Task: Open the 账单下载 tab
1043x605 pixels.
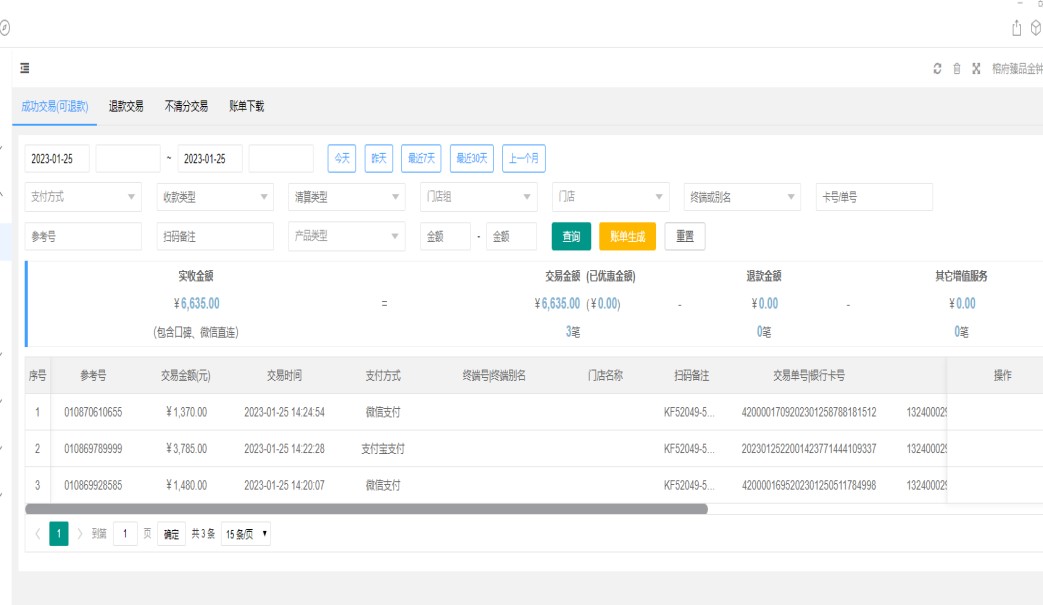Action: [246, 106]
